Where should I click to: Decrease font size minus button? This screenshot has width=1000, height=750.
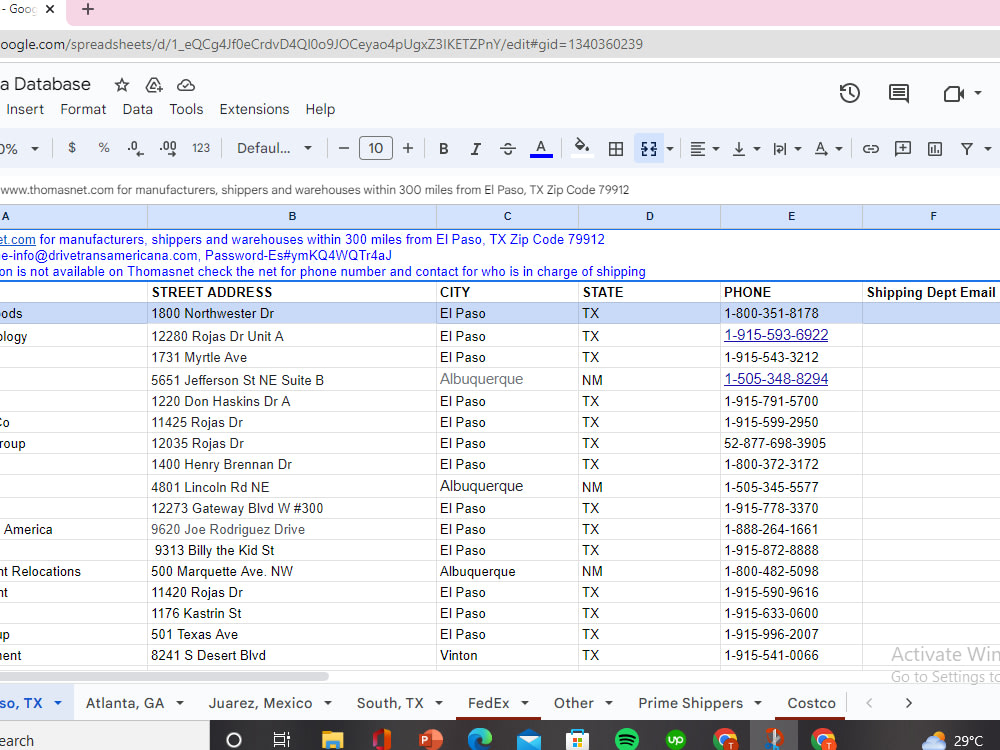pyautogui.click(x=344, y=149)
